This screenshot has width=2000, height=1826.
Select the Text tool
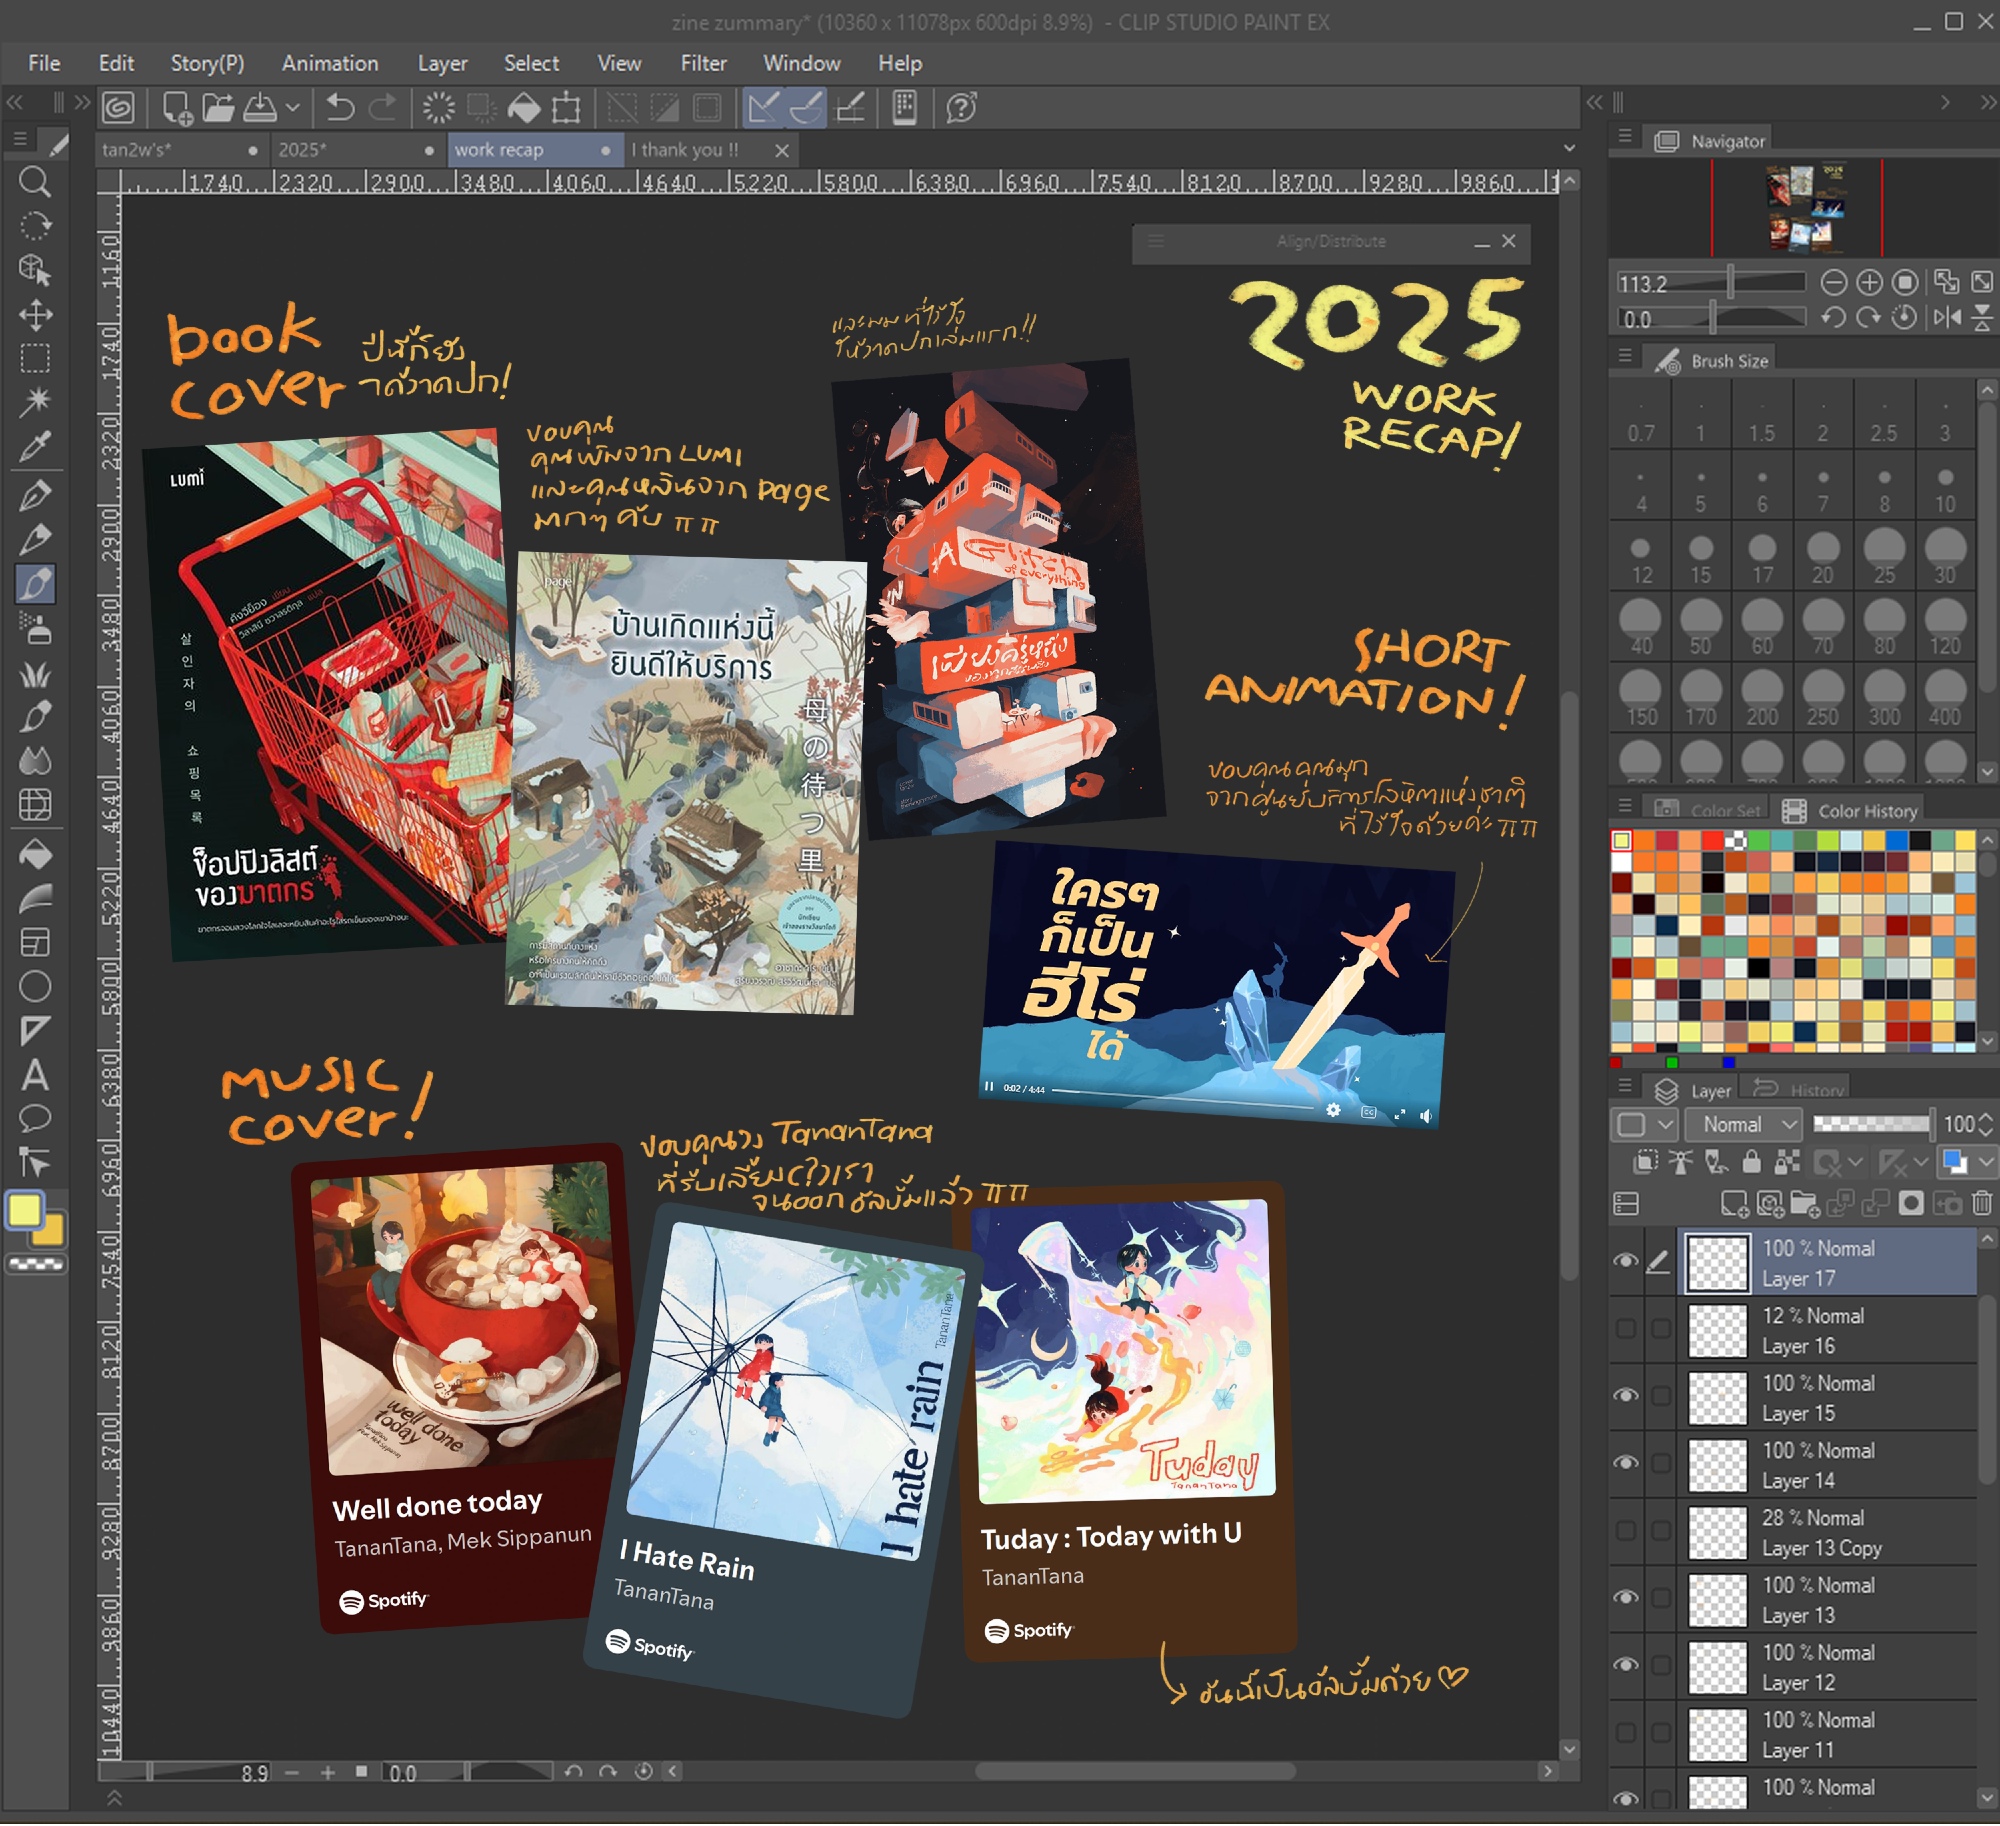coord(35,1076)
